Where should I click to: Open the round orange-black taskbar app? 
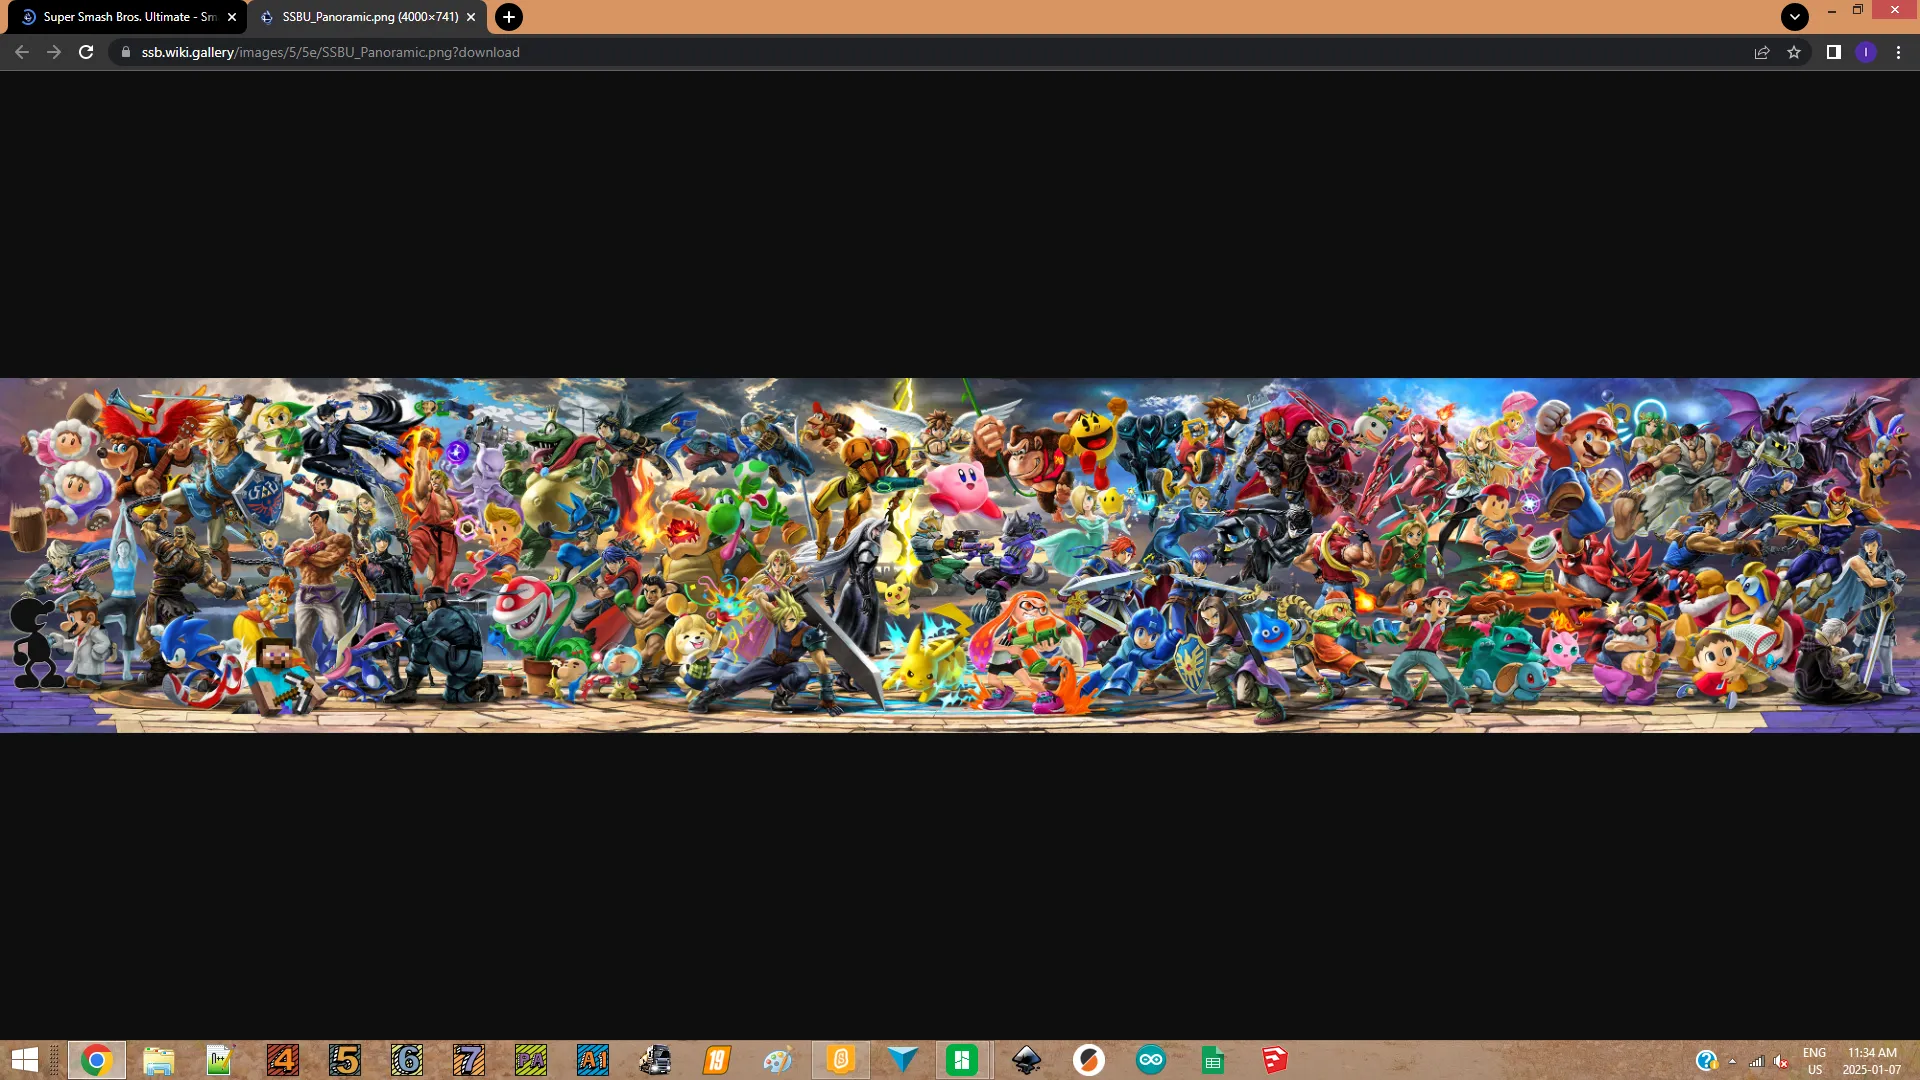(1089, 1060)
